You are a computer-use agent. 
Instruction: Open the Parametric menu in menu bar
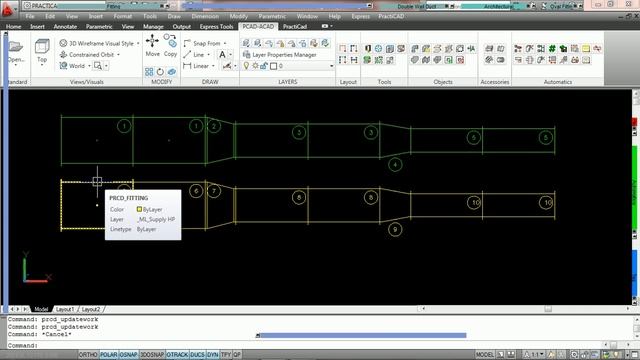click(272, 16)
